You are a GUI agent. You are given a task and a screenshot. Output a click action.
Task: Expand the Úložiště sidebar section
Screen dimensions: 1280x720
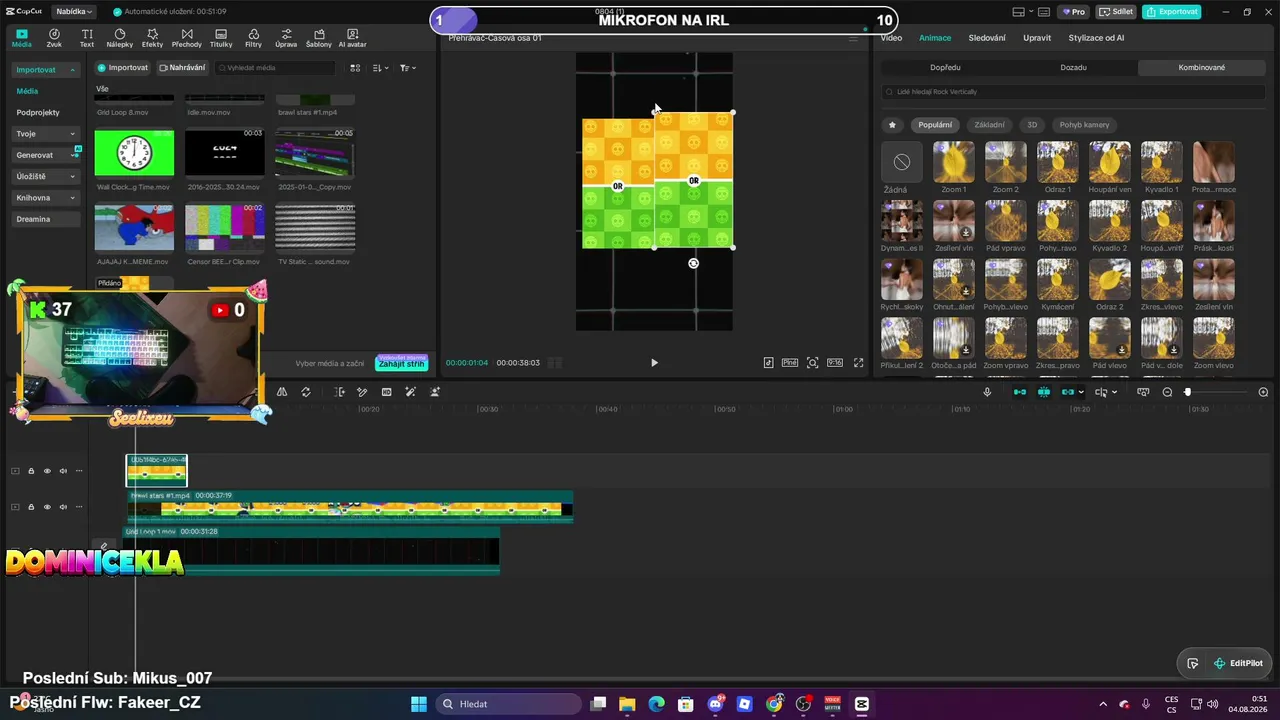pyautogui.click(x=47, y=176)
